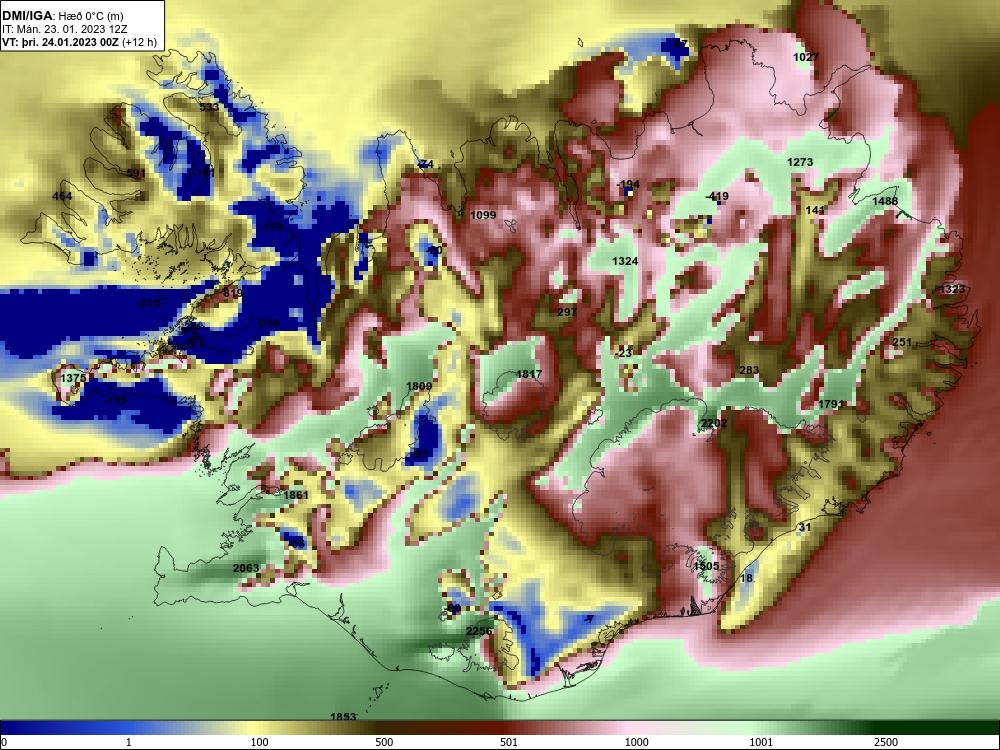The height and width of the screenshot is (750, 1000).
Task: Click the legend label 1000
Action: (636, 742)
